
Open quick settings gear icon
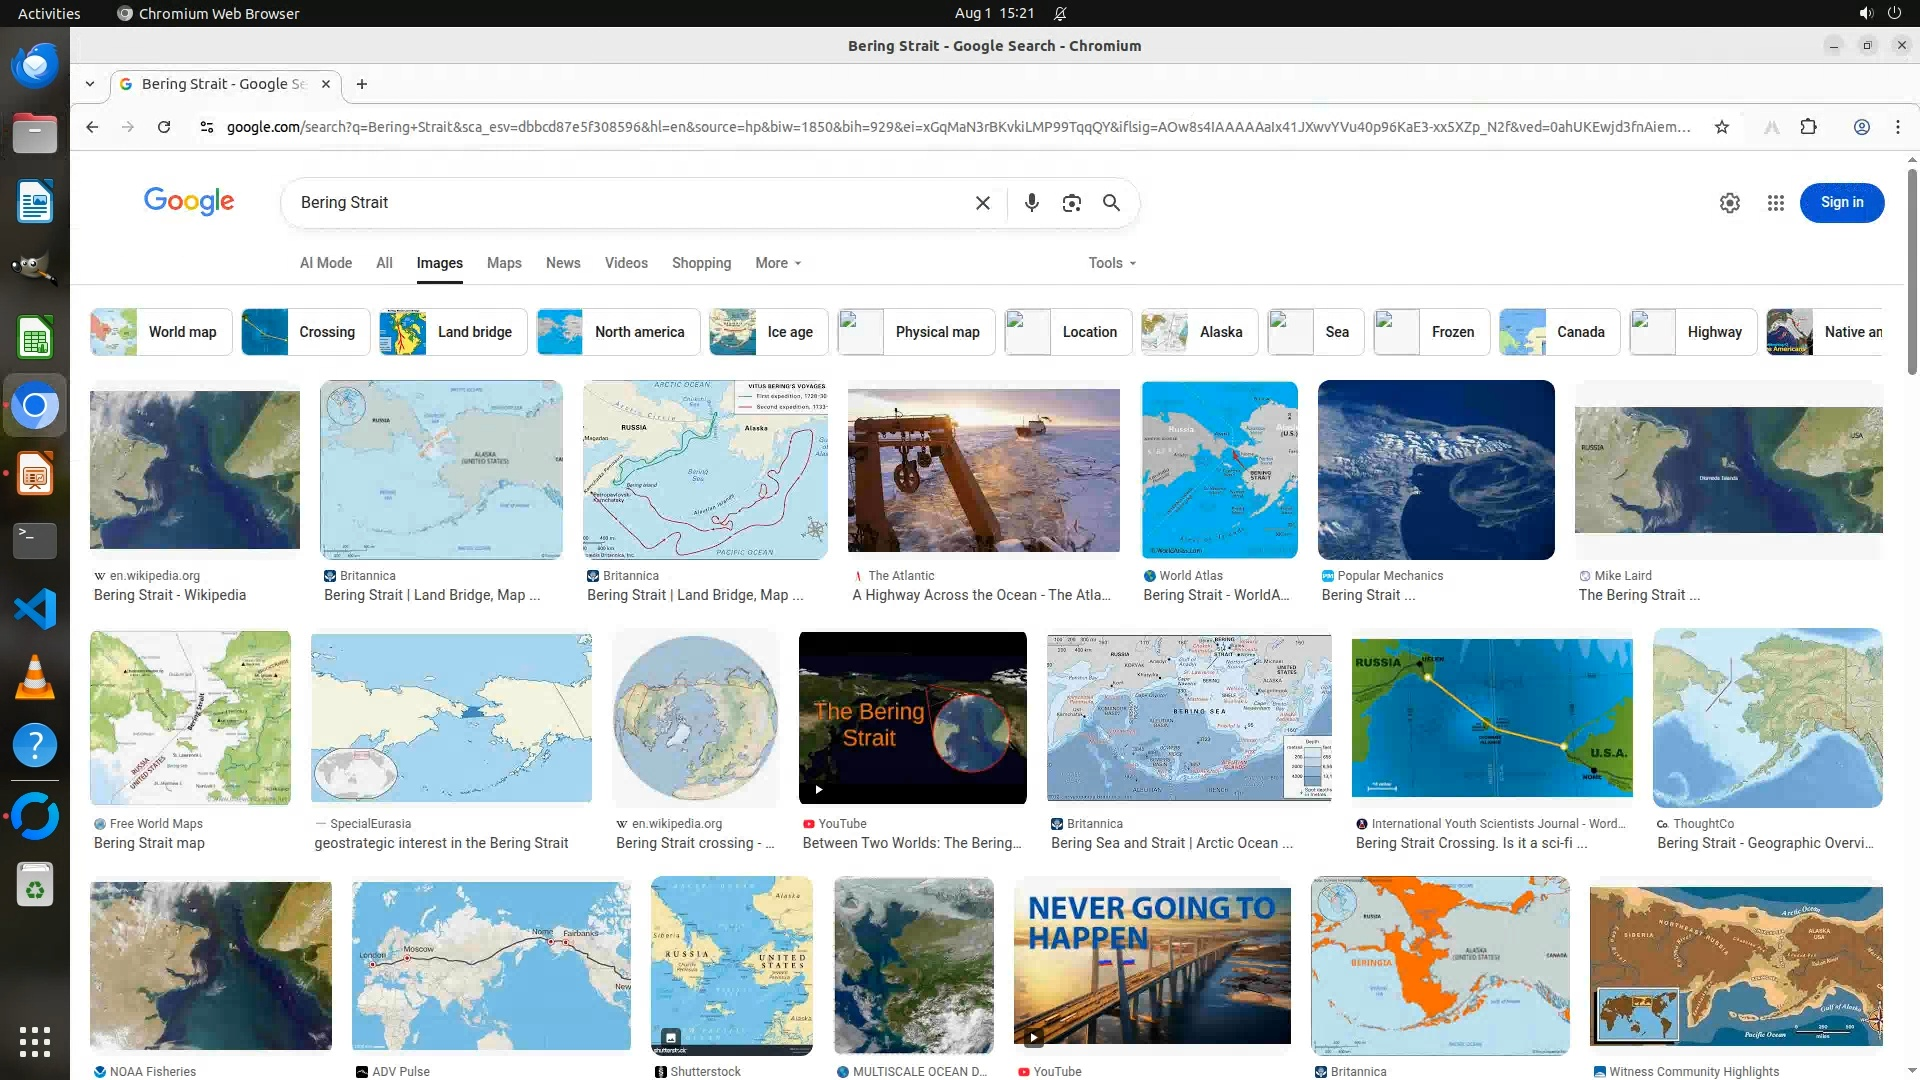tap(1729, 203)
